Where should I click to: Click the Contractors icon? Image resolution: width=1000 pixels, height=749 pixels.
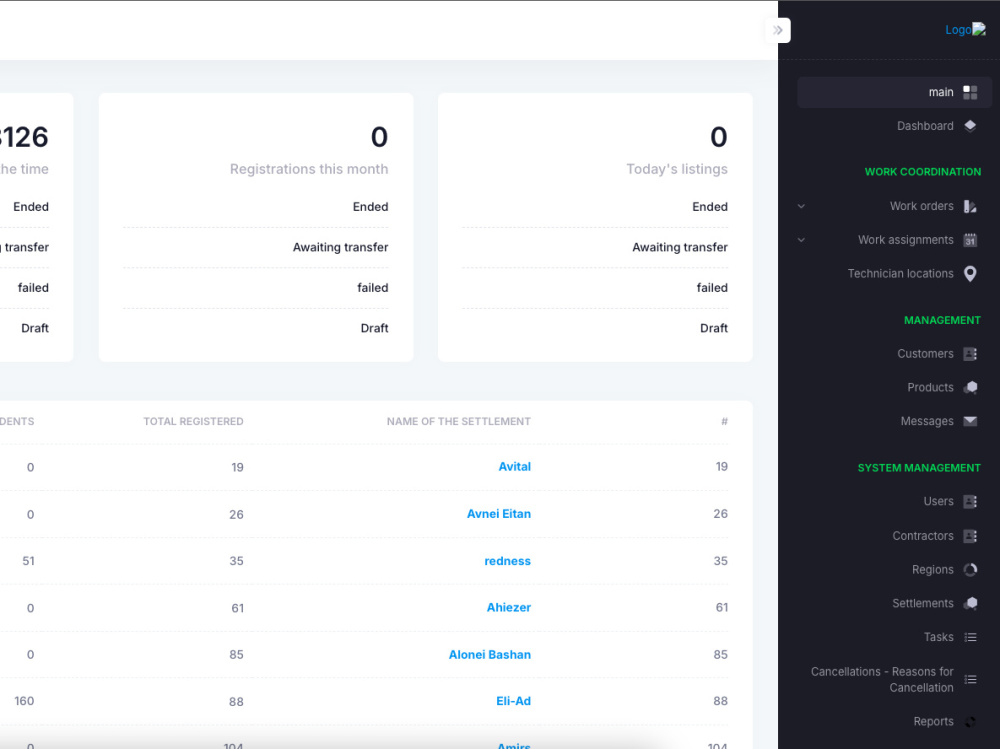pyautogui.click(x=970, y=536)
